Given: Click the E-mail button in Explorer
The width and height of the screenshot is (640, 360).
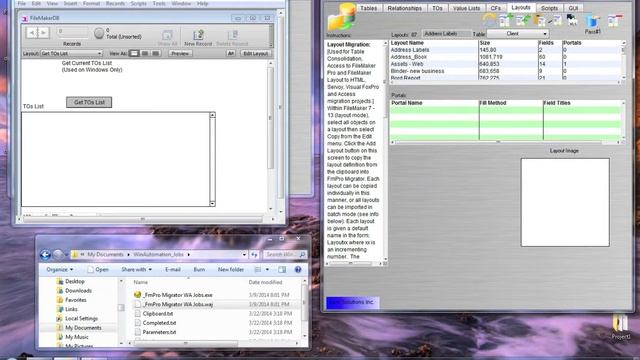Looking at the screenshot, I should coord(173,269).
